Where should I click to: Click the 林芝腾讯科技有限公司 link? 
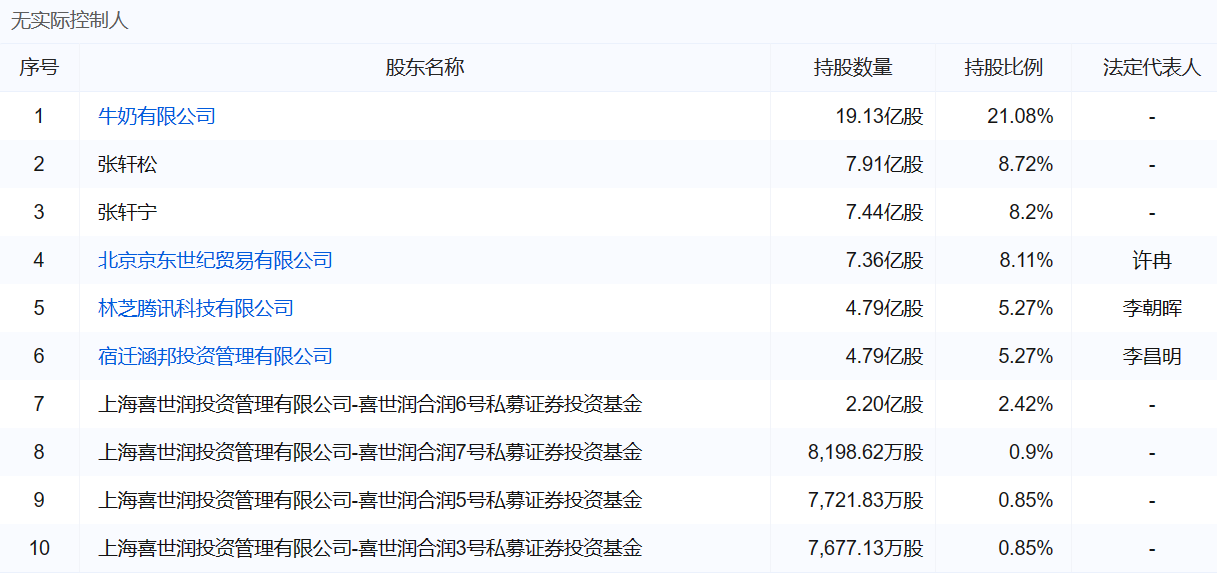pos(196,308)
